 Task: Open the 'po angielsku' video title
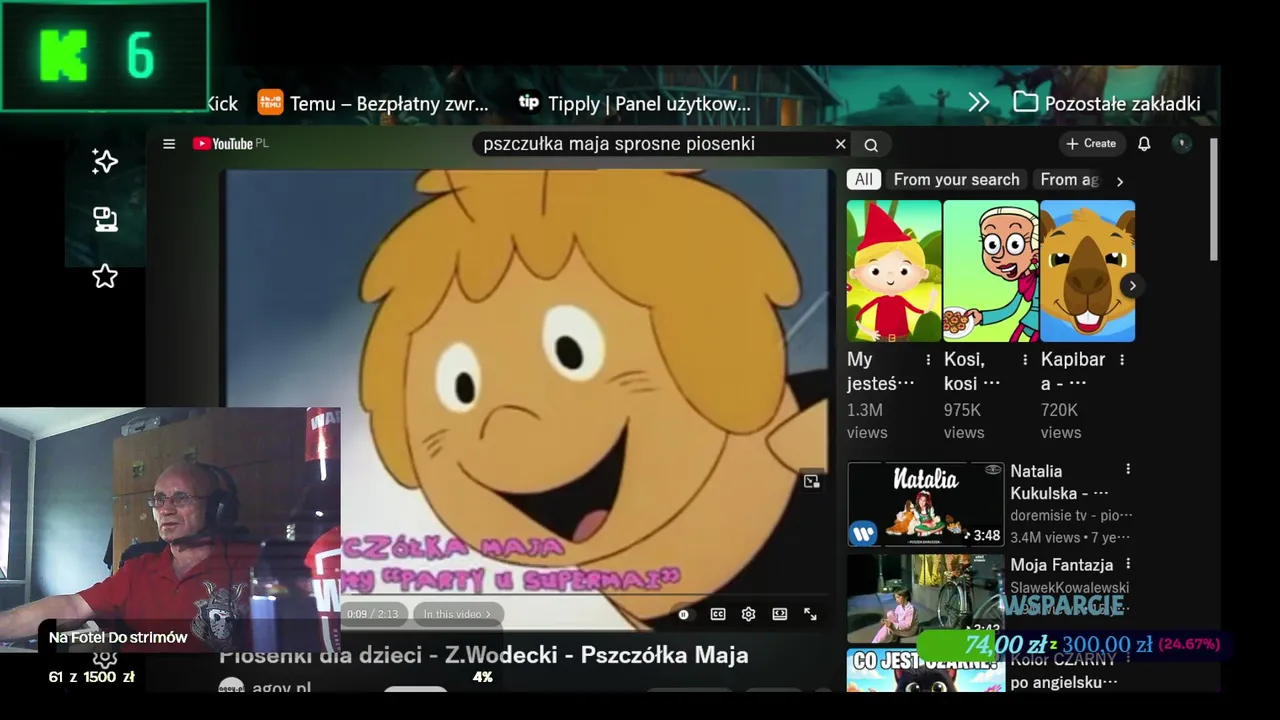point(1063,671)
